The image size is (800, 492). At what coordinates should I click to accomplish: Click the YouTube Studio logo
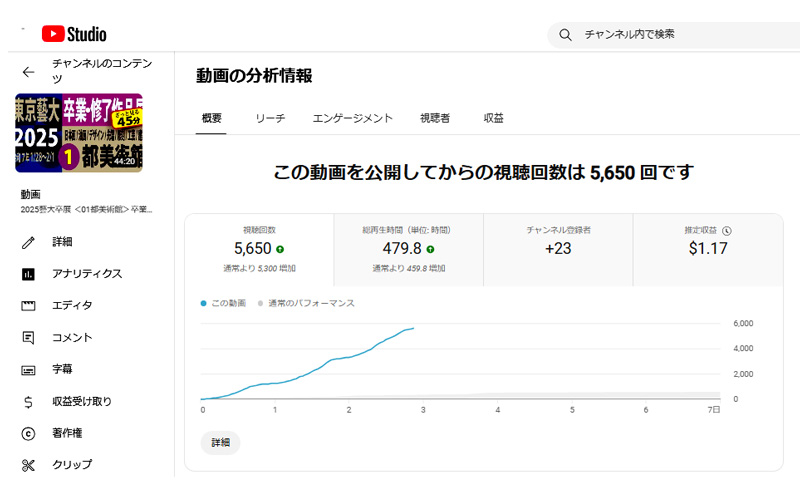pyautogui.click(x=74, y=34)
